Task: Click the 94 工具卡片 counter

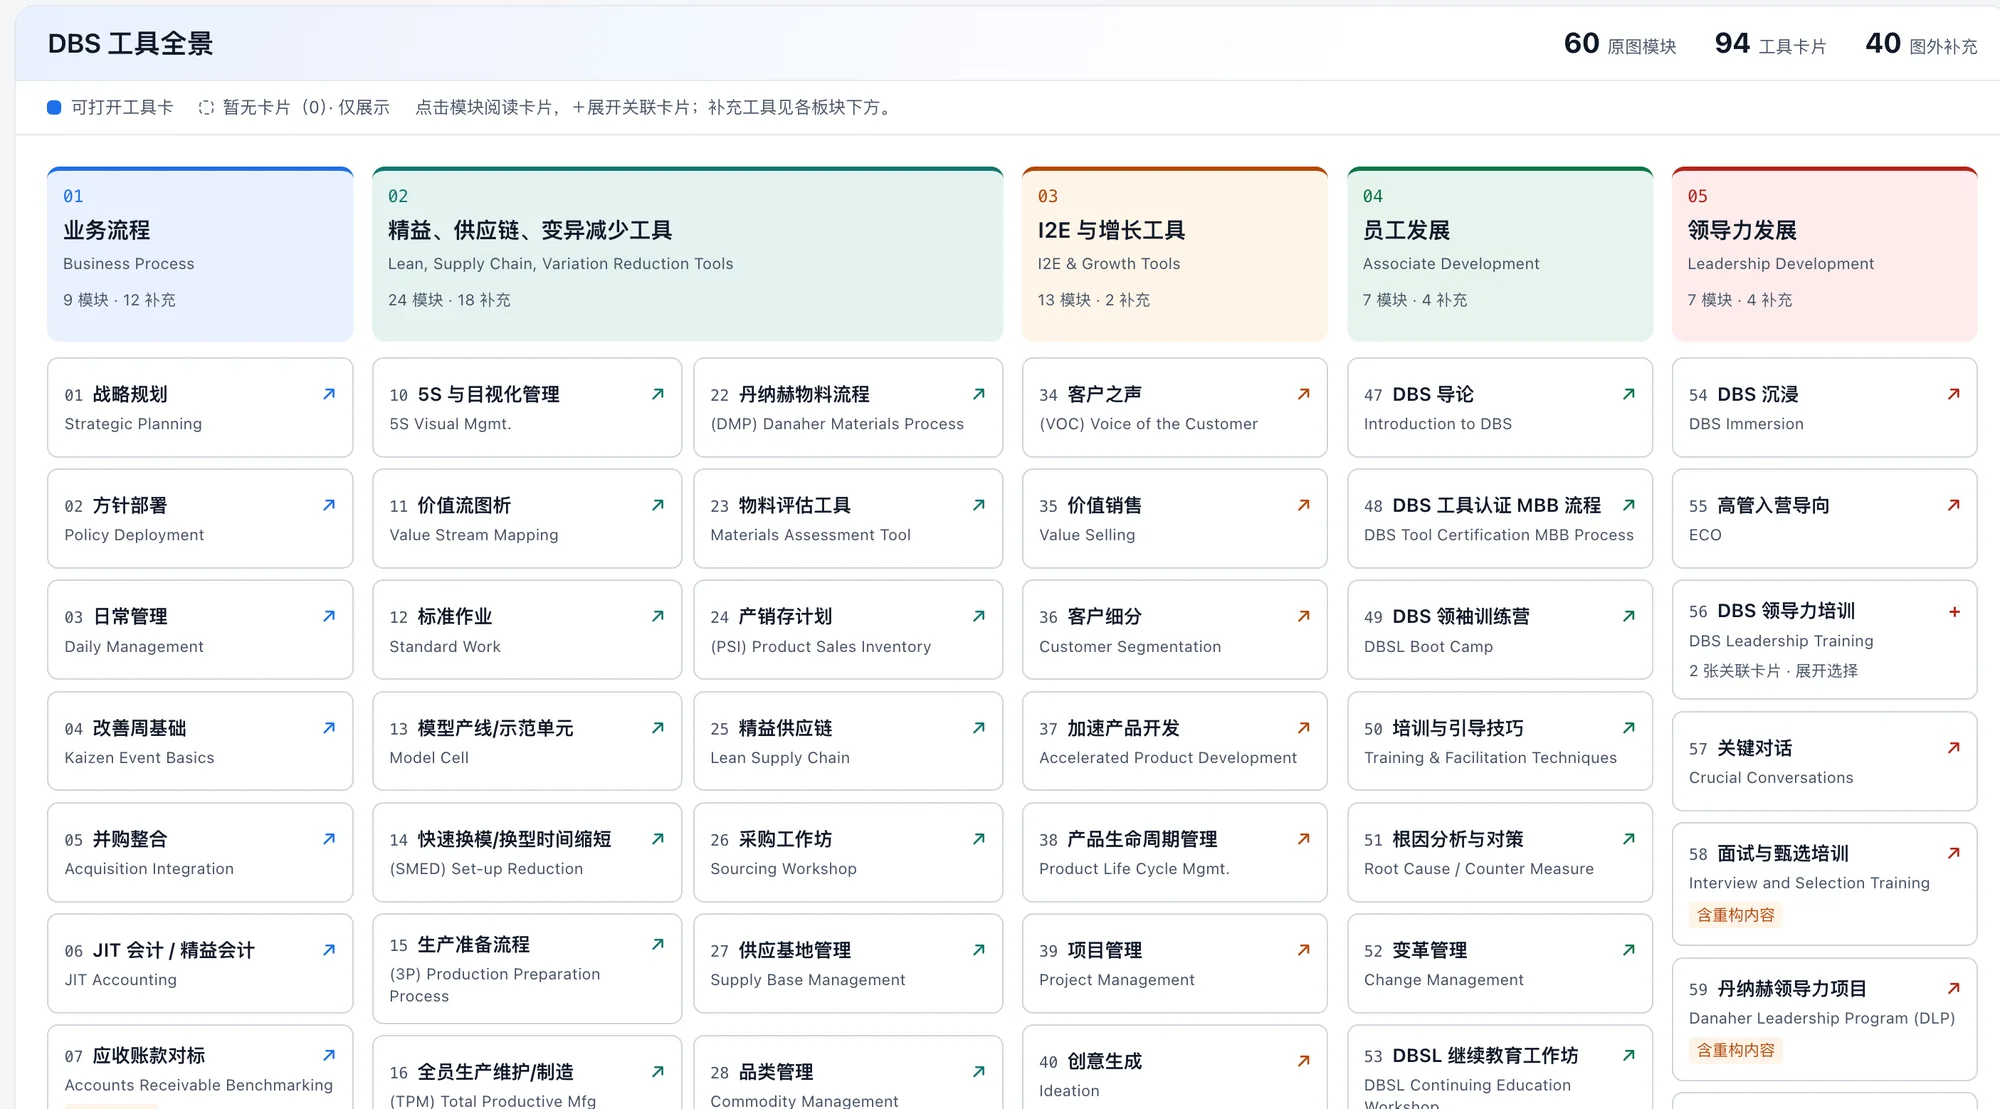Action: click(x=1770, y=44)
